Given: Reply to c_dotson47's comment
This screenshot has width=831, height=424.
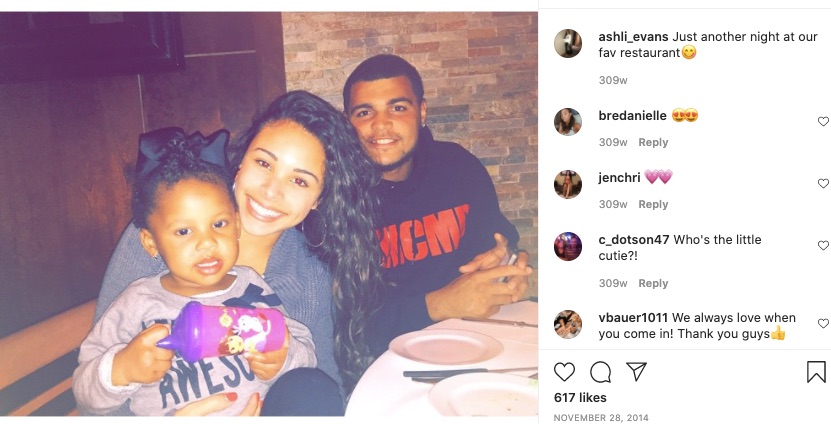Looking at the screenshot, I should pyautogui.click(x=653, y=283).
